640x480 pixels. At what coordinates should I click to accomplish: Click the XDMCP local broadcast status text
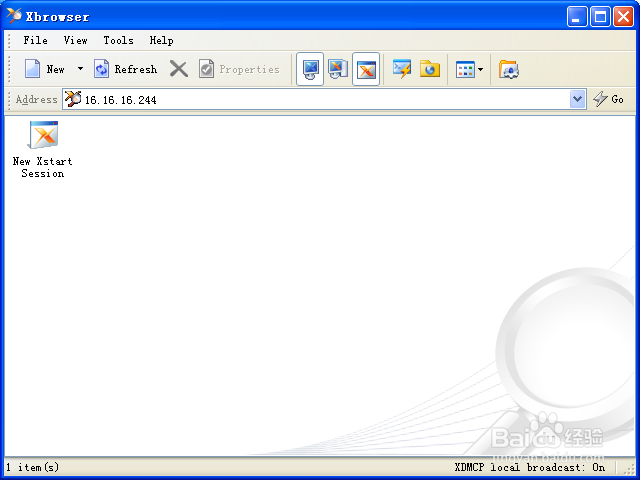(x=529, y=467)
